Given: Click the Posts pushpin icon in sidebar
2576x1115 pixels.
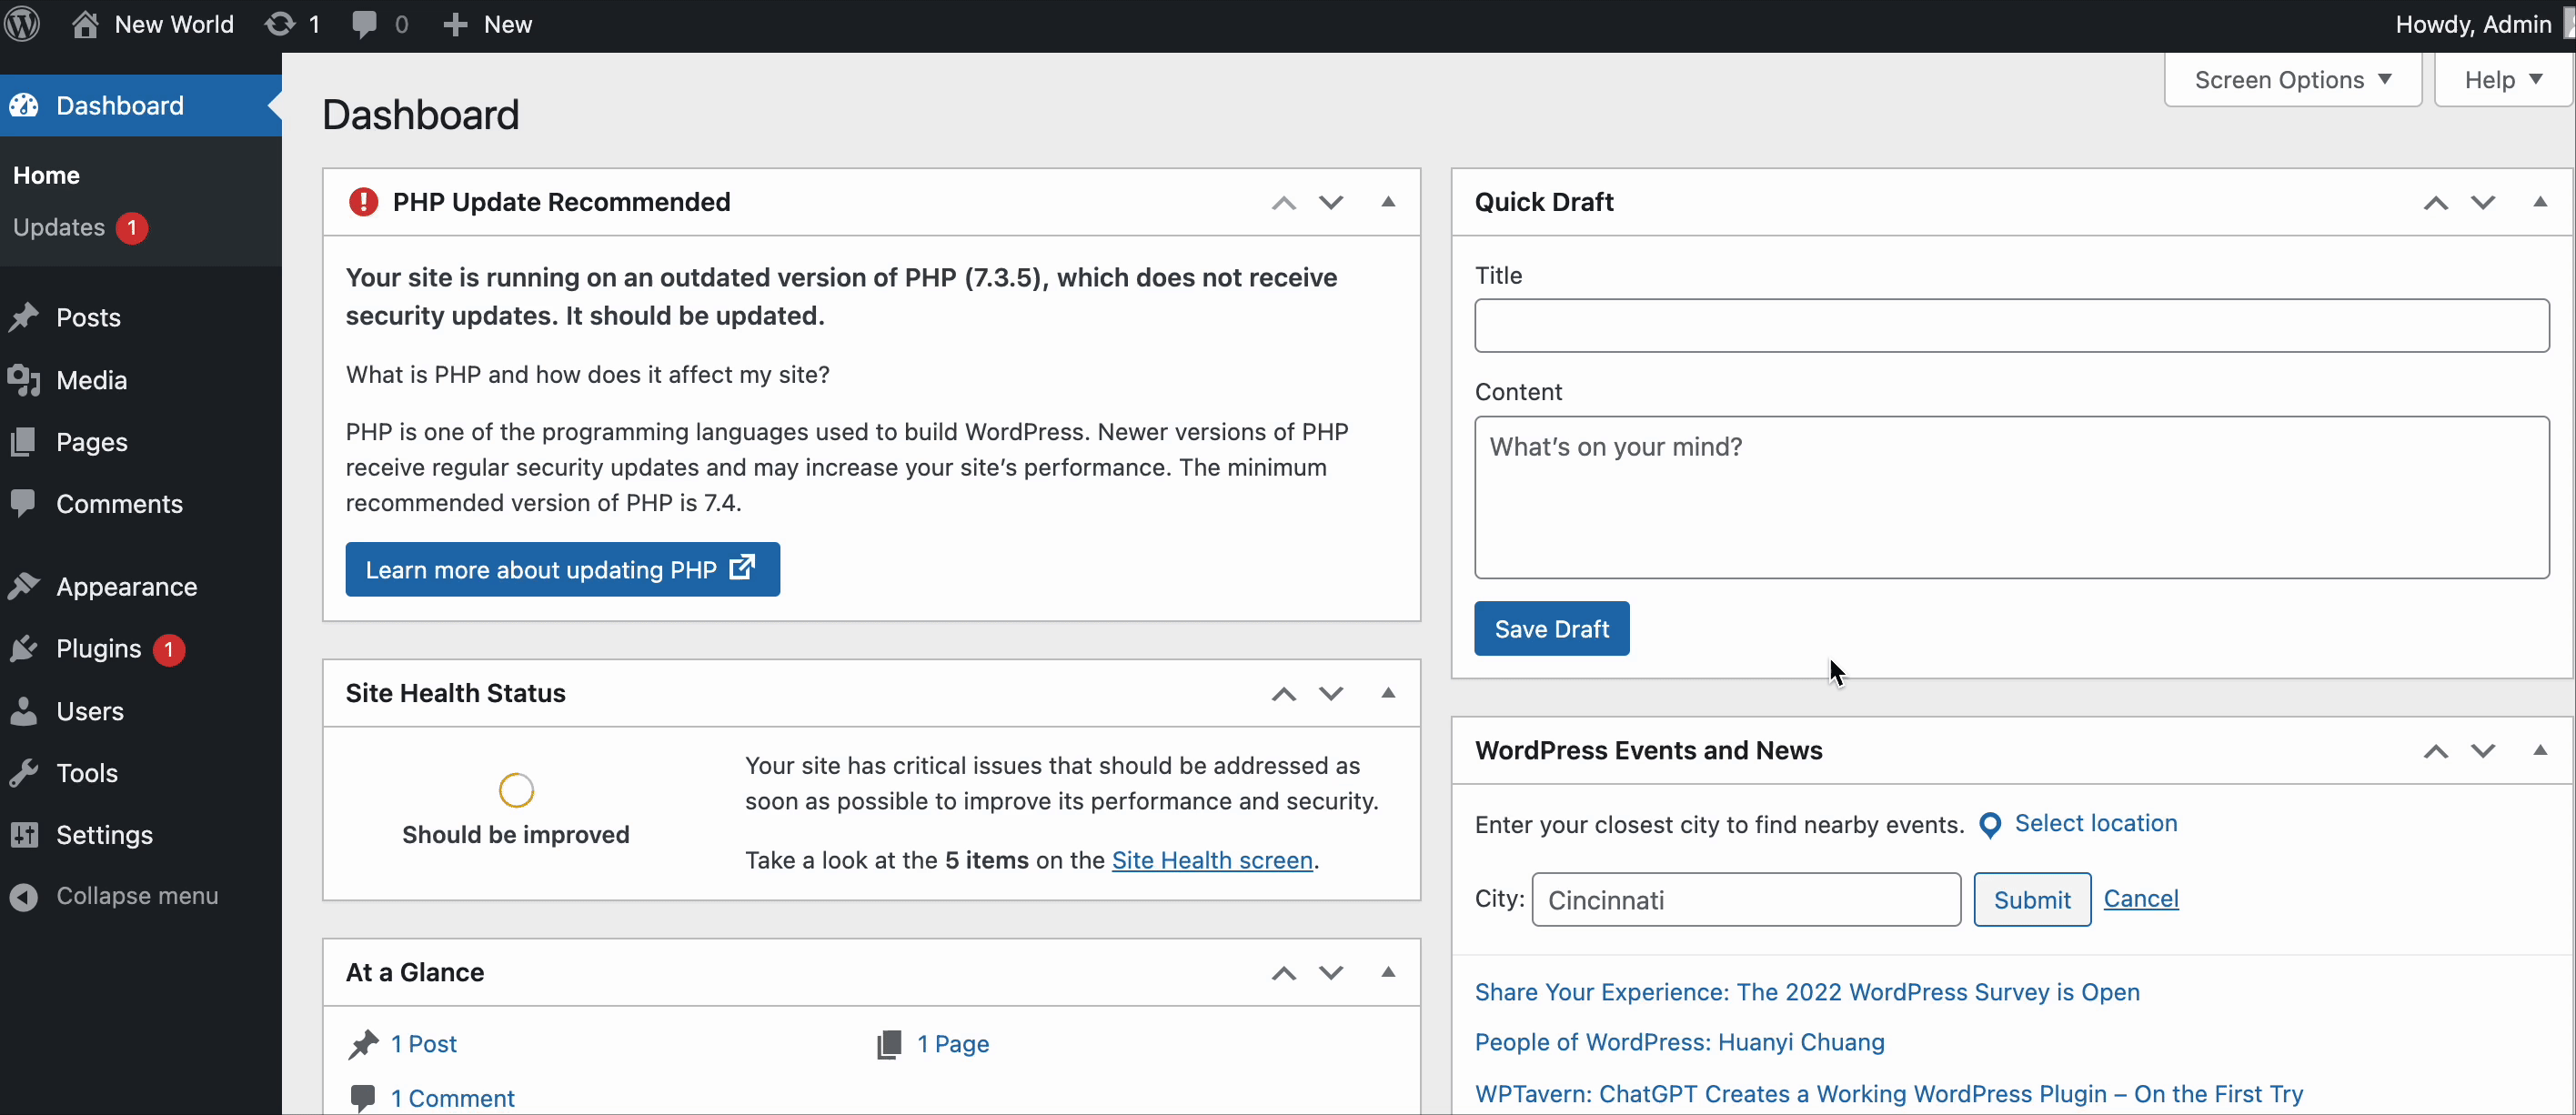Looking at the screenshot, I should point(24,317).
